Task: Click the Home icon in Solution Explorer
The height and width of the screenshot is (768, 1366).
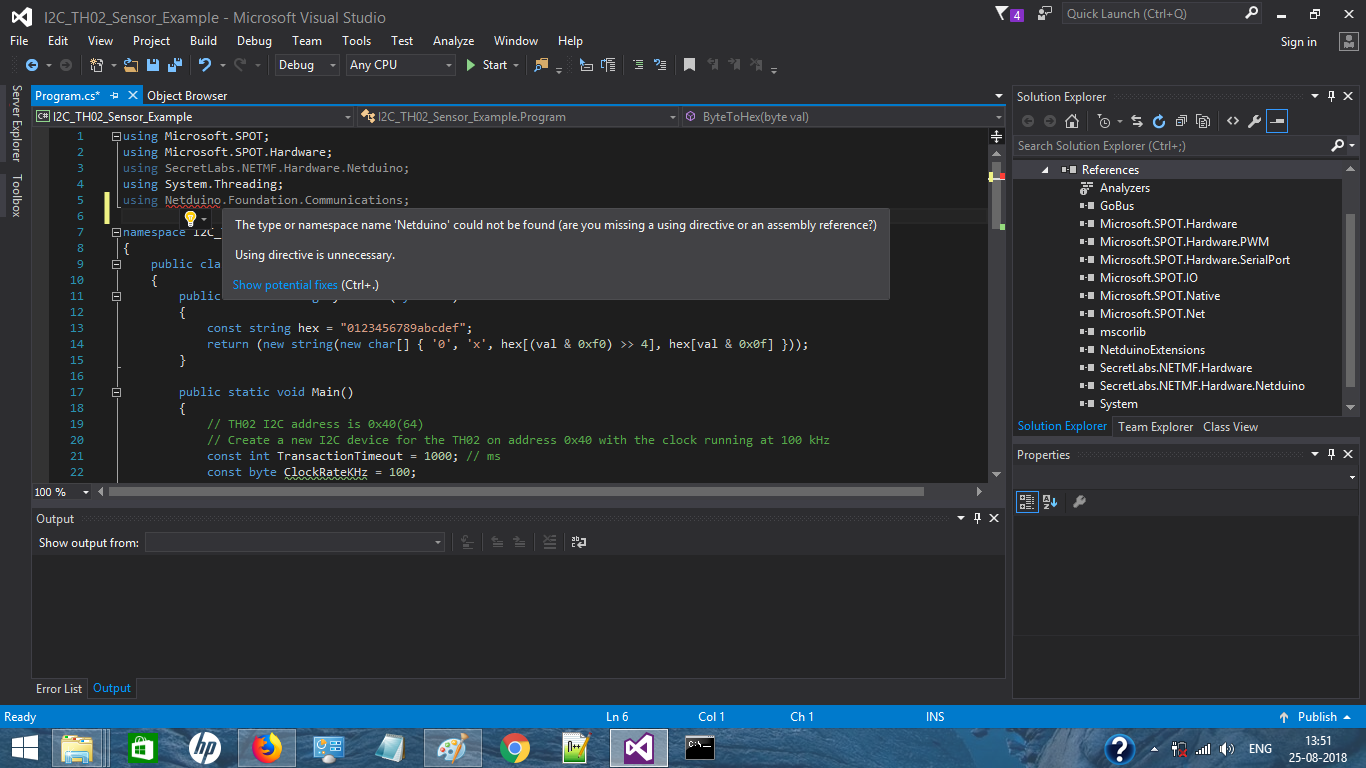Action: [x=1072, y=121]
